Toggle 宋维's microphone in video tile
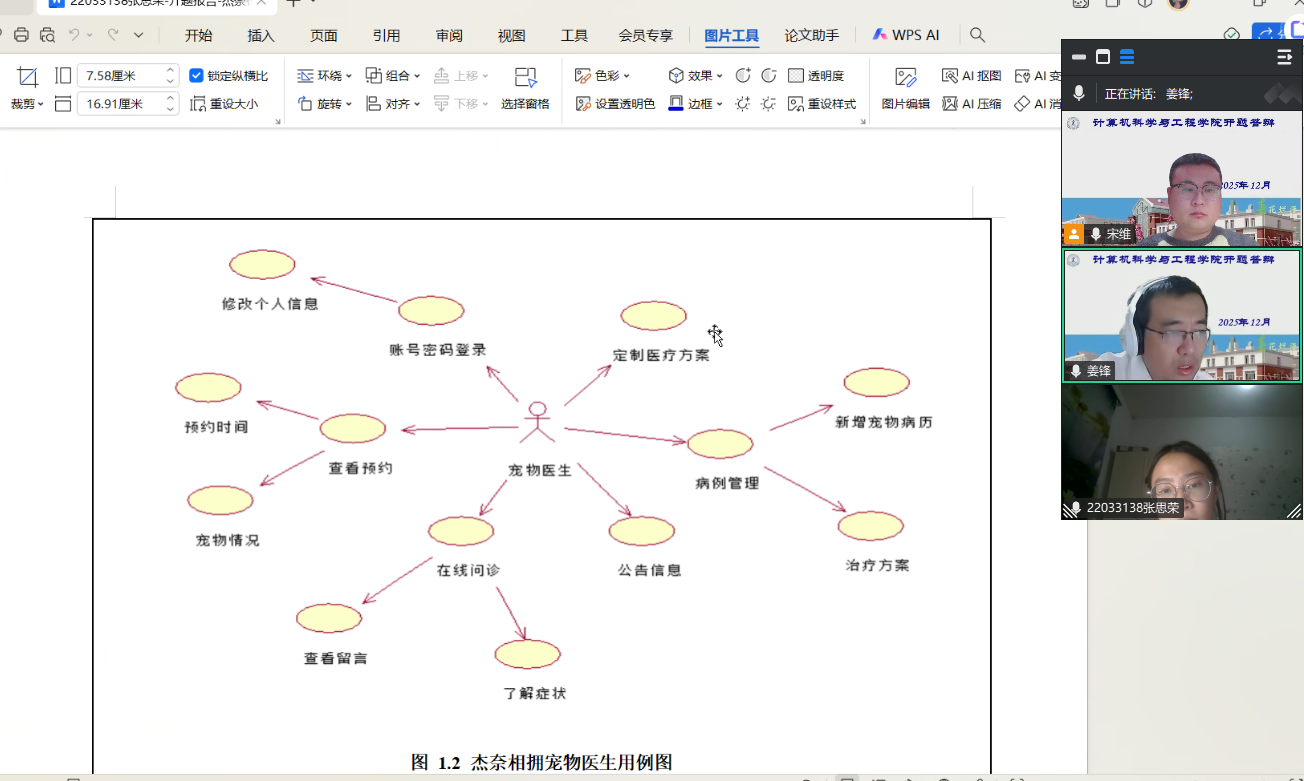Image resolution: width=1304 pixels, height=781 pixels. click(1096, 234)
